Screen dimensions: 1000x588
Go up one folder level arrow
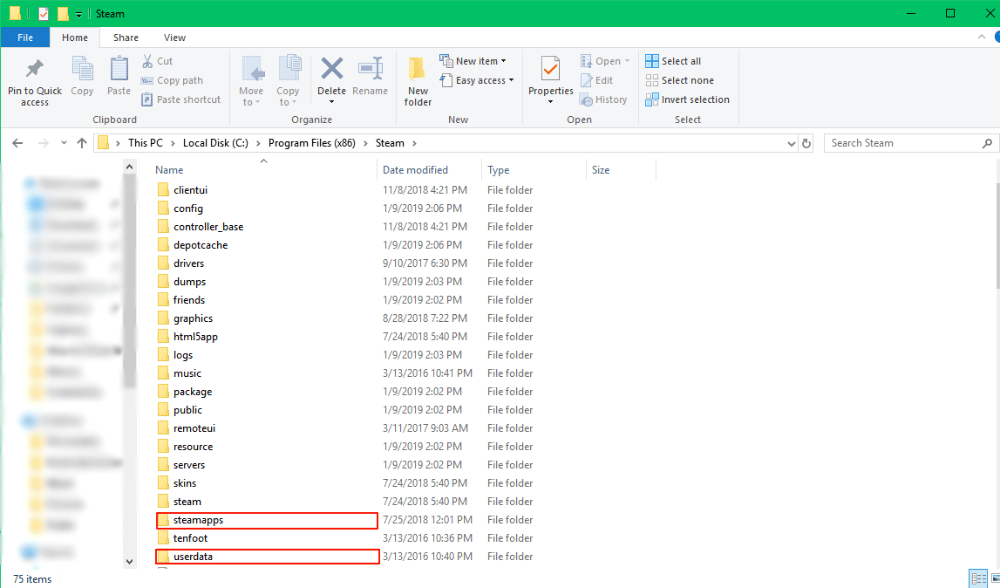[82, 143]
